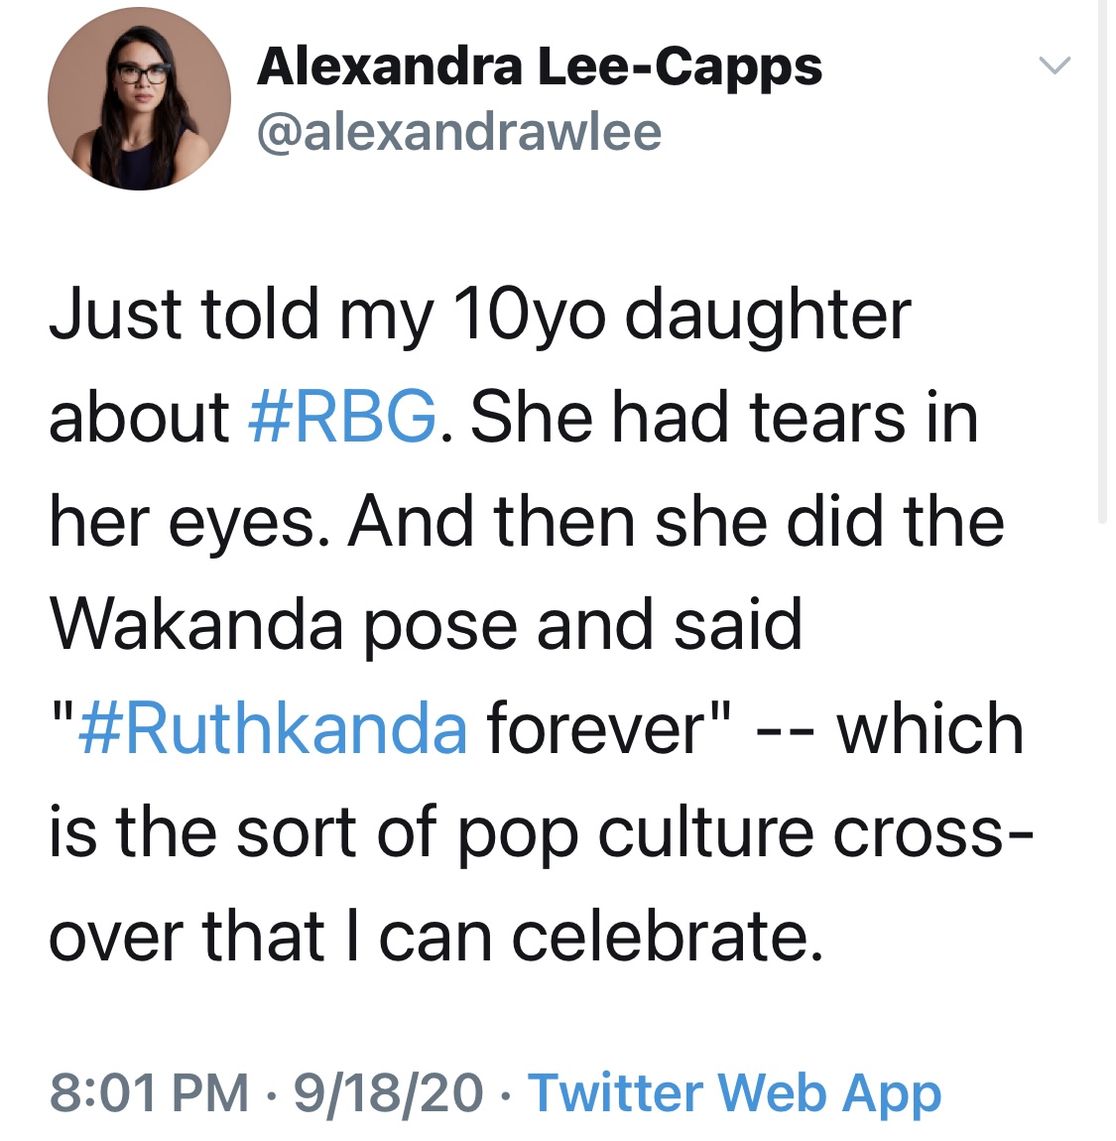Click the 9/18/20 date
The height and width of the screenshot is (1141, 1116).
388,1091
